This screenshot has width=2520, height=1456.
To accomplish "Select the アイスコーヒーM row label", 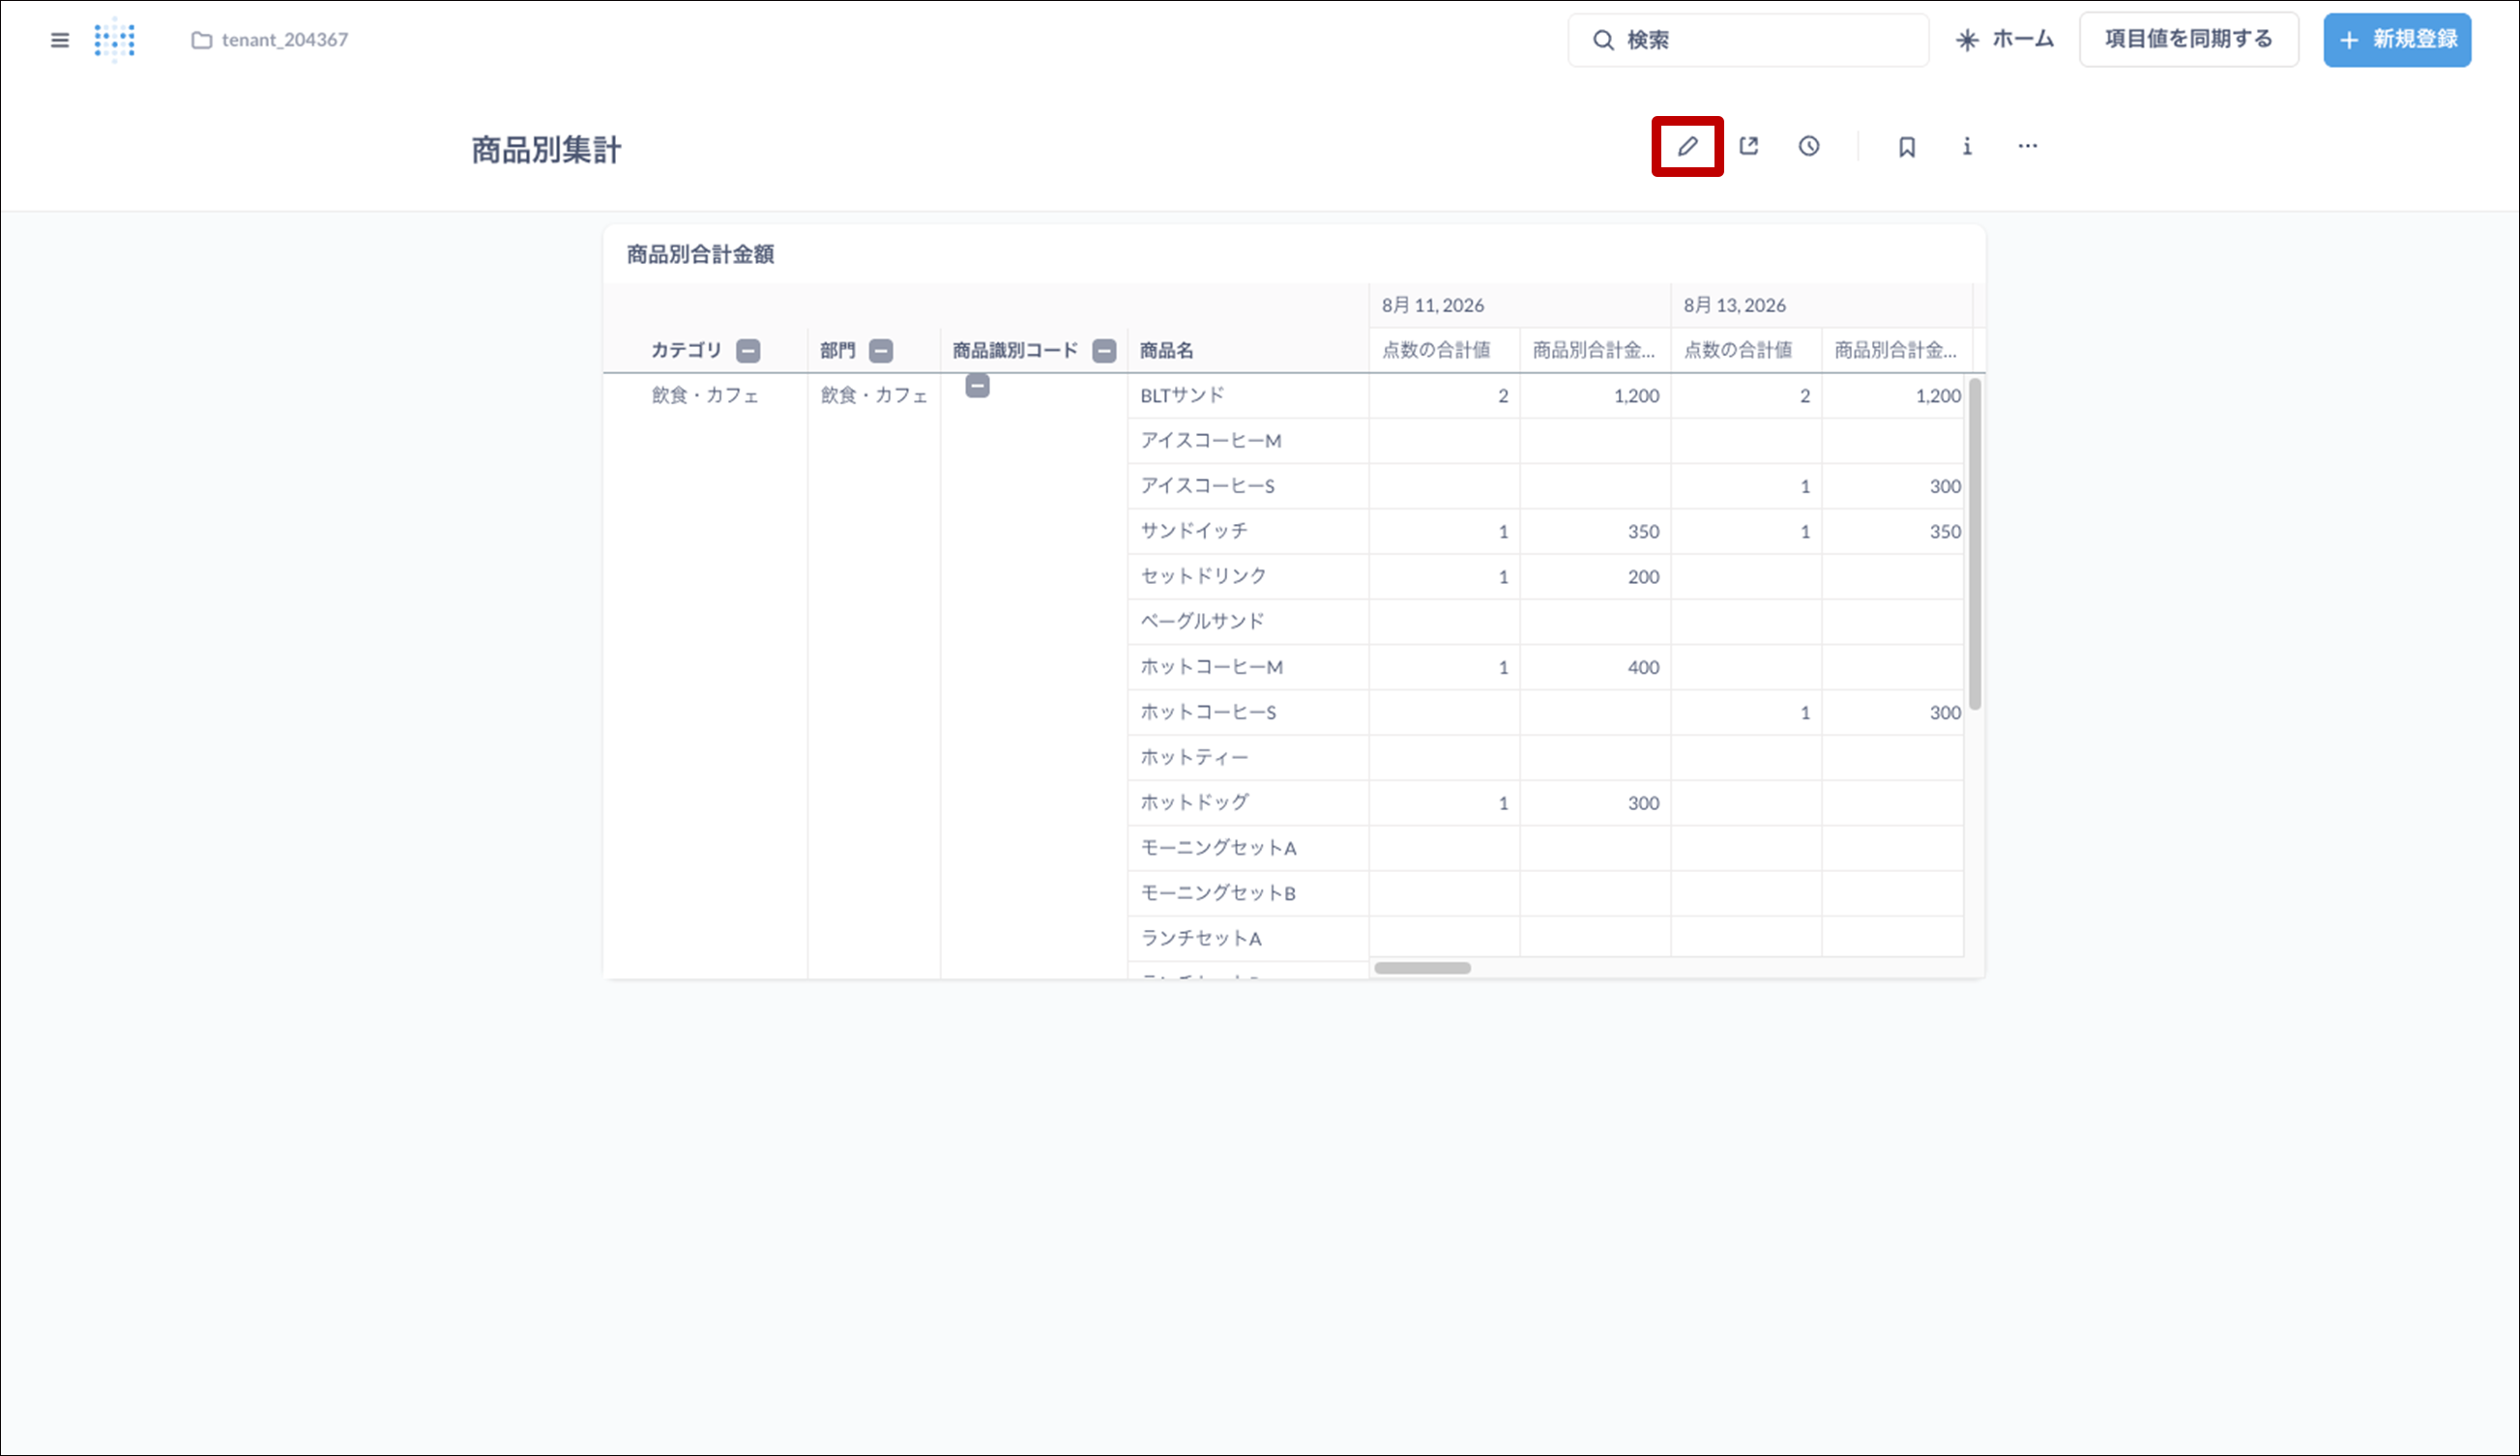I will pyautogui.click(x=1210, y=440).
